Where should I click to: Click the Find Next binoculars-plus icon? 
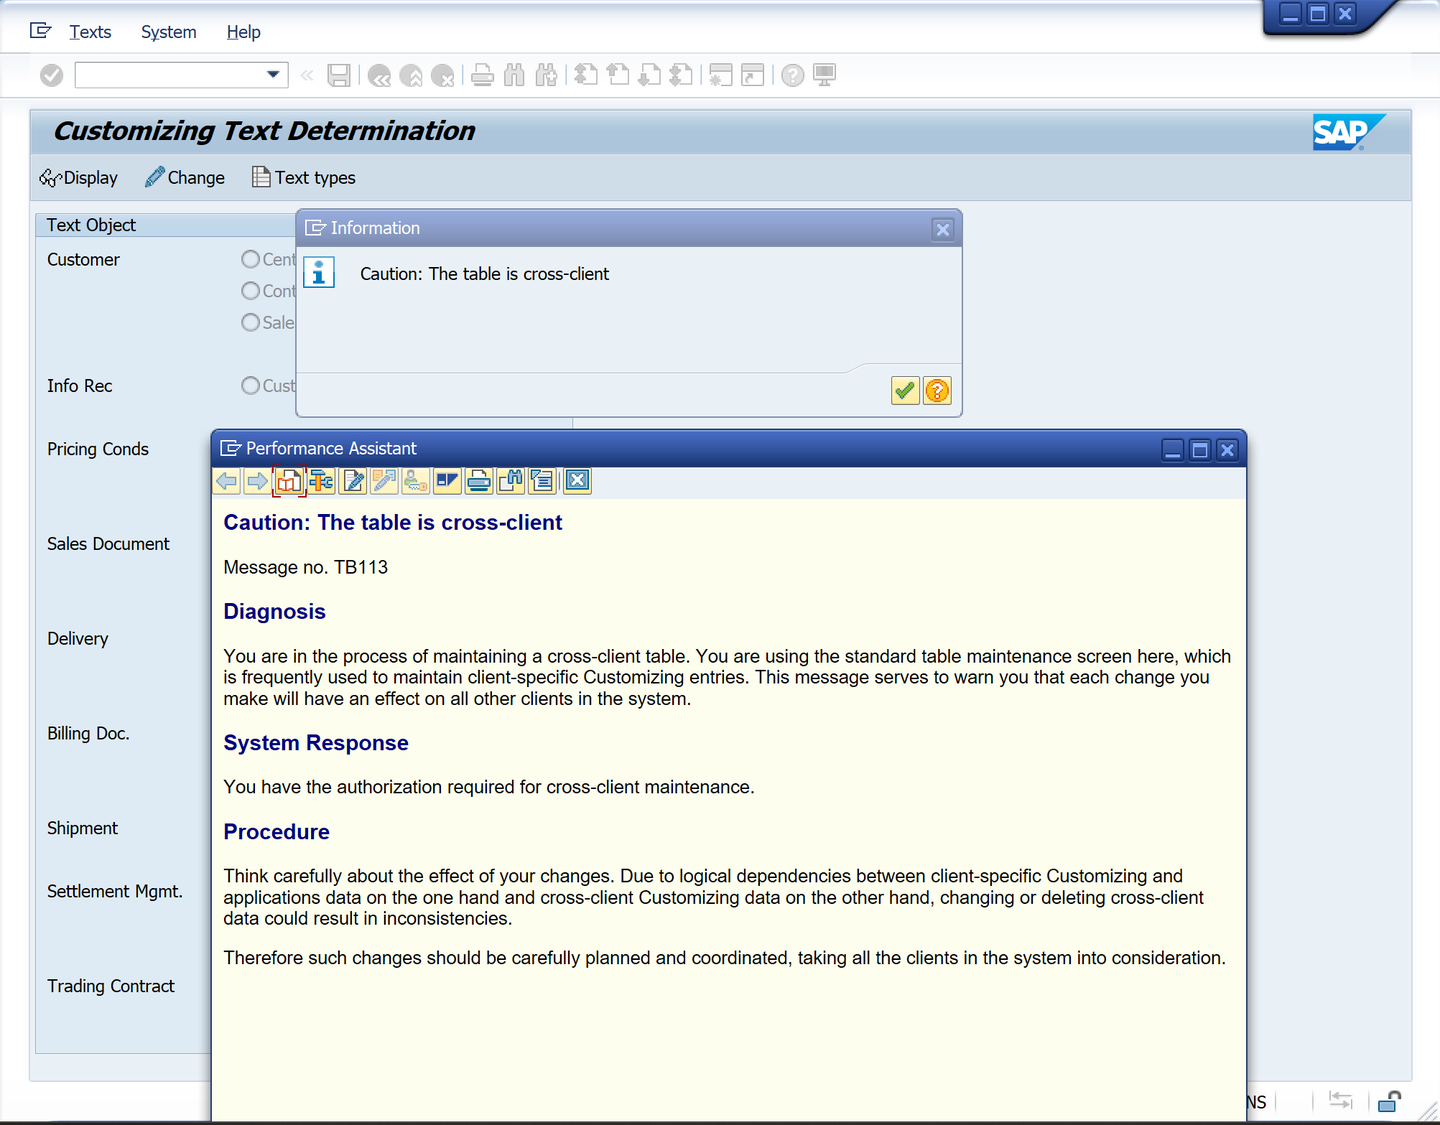[x=546, y=75]
